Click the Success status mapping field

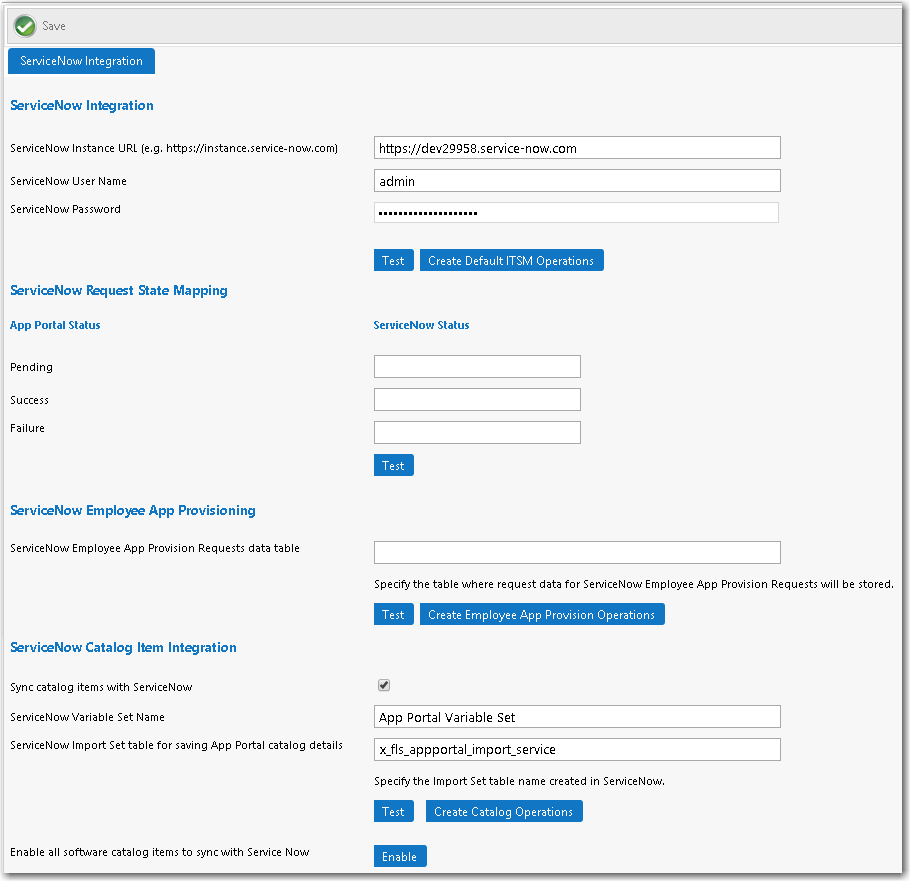[477, 400]
